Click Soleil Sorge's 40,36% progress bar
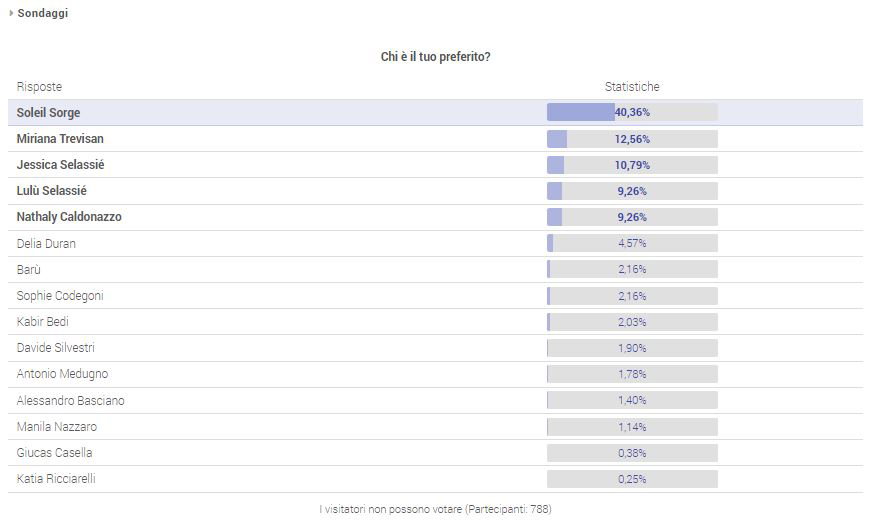The width and height of the screenshot is (870, 521). 632,113
